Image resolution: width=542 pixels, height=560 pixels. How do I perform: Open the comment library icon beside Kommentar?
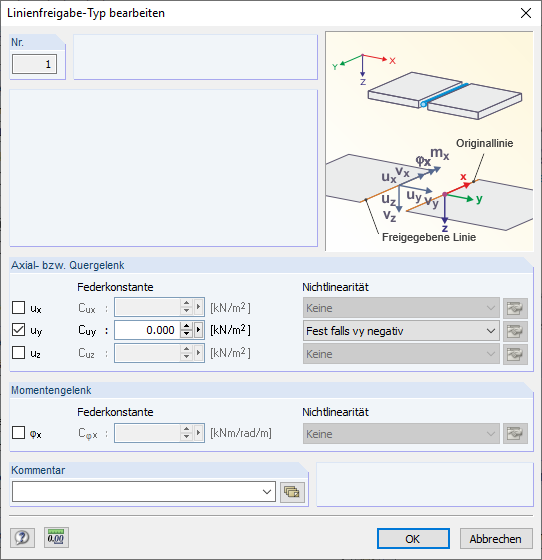(292, 492)
